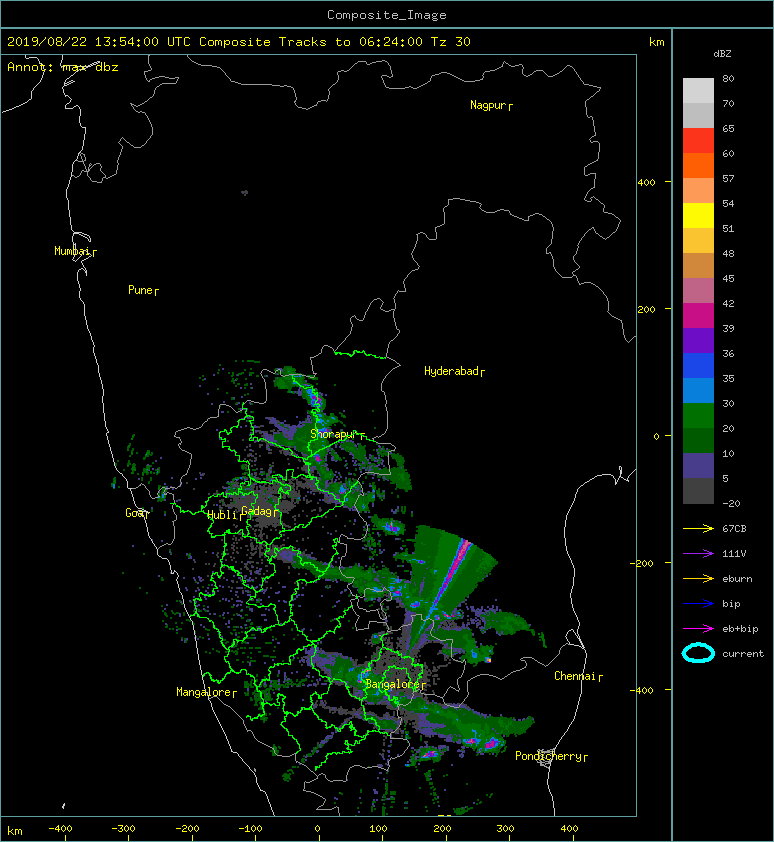Click the -20 dBZ dark gray swatch
Viewport: 774px width, 842px height.
point(698,491)
